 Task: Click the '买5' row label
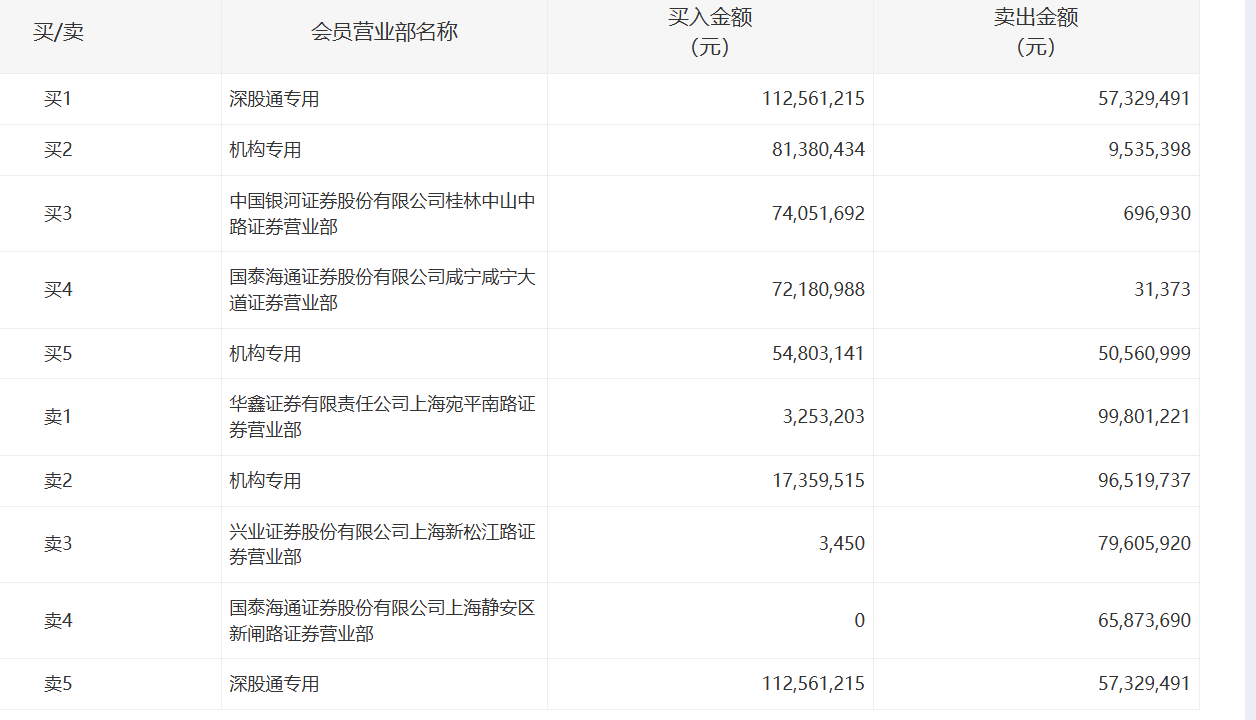pos(58,354)
